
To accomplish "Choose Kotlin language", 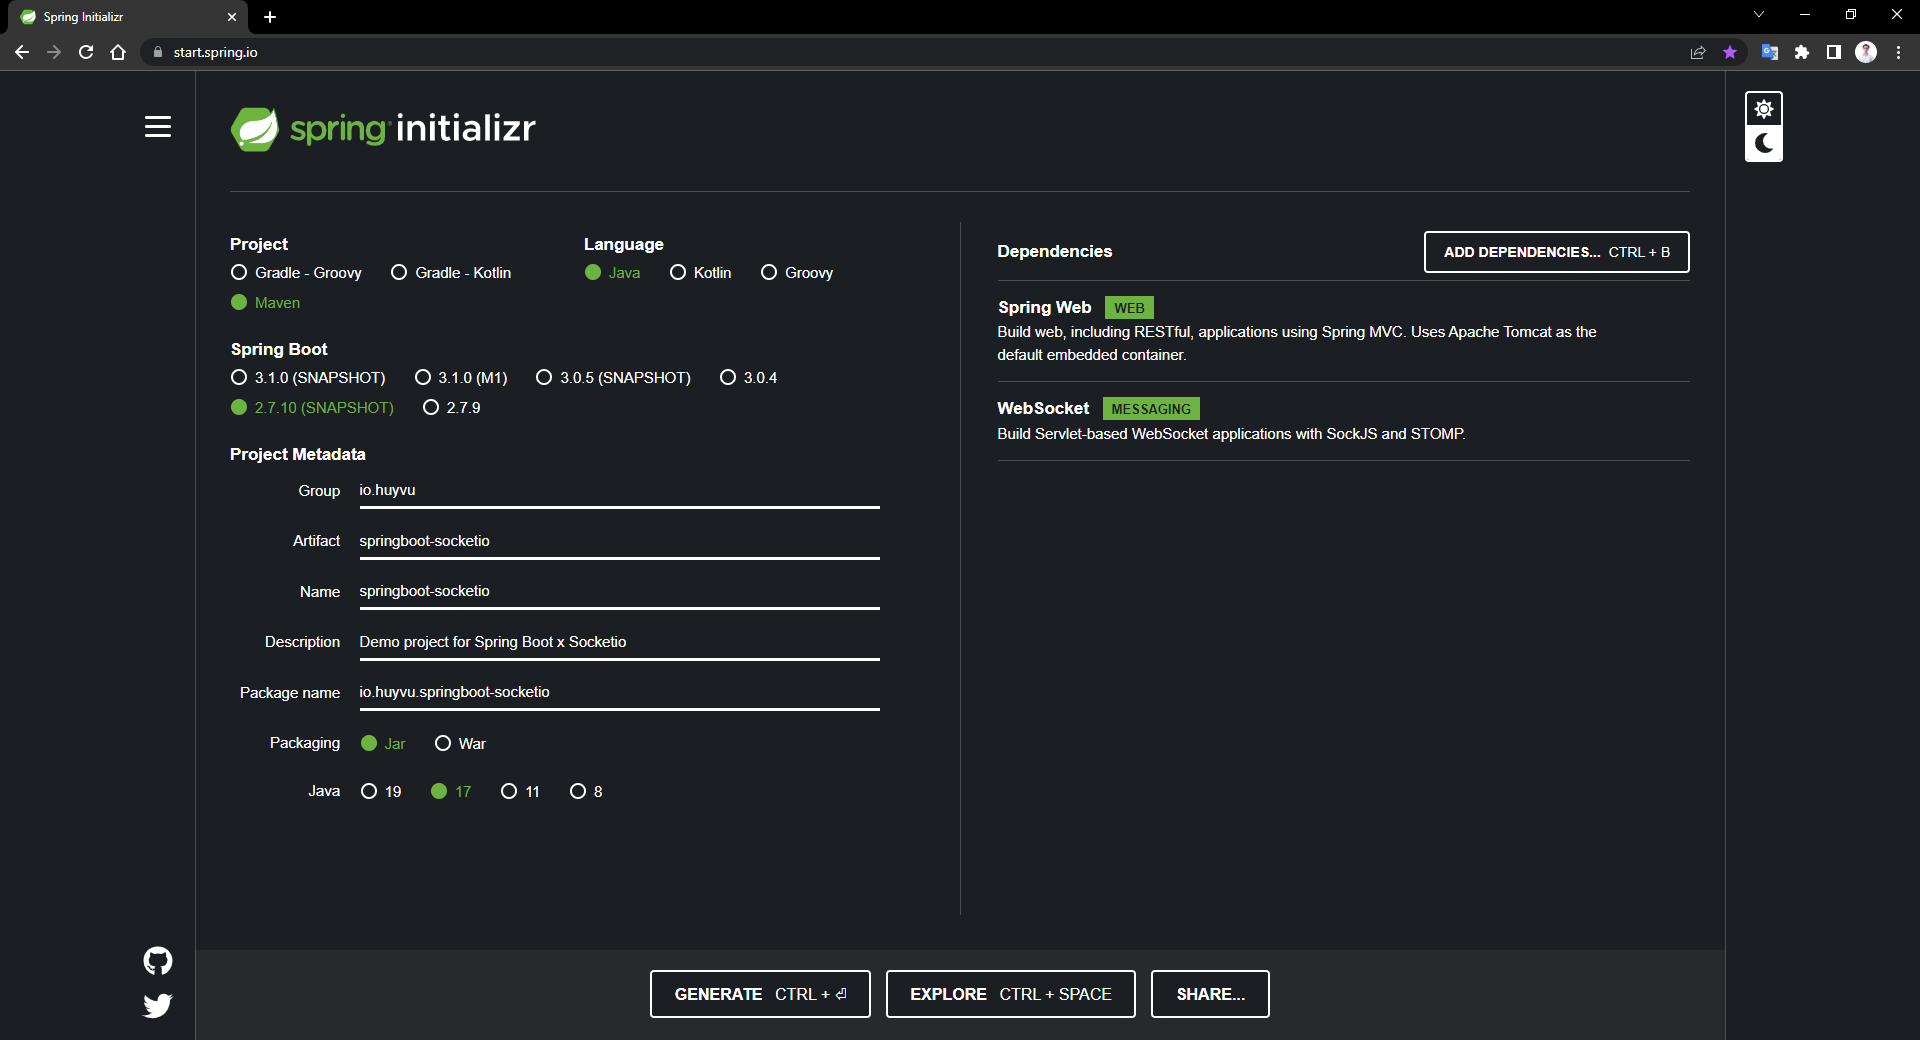I will [701, 273].
